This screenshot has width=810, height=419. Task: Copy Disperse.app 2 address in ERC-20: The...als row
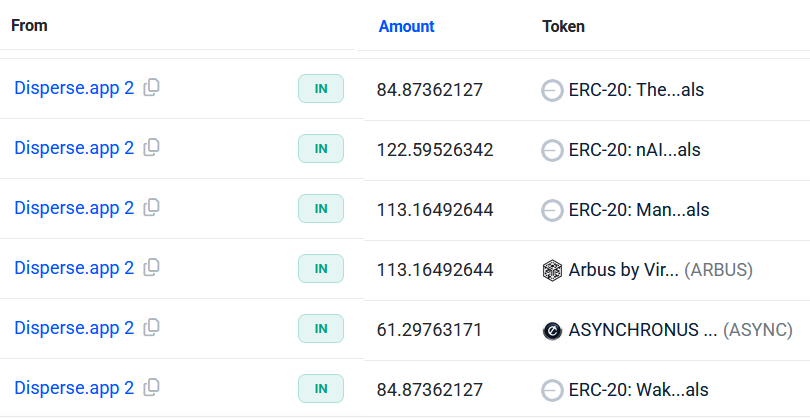(x=151, y=87)
